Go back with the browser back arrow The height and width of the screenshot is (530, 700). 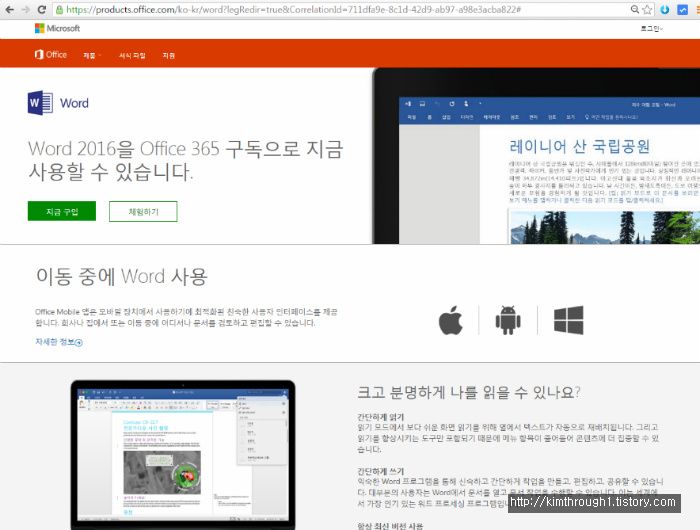(9, 9)
